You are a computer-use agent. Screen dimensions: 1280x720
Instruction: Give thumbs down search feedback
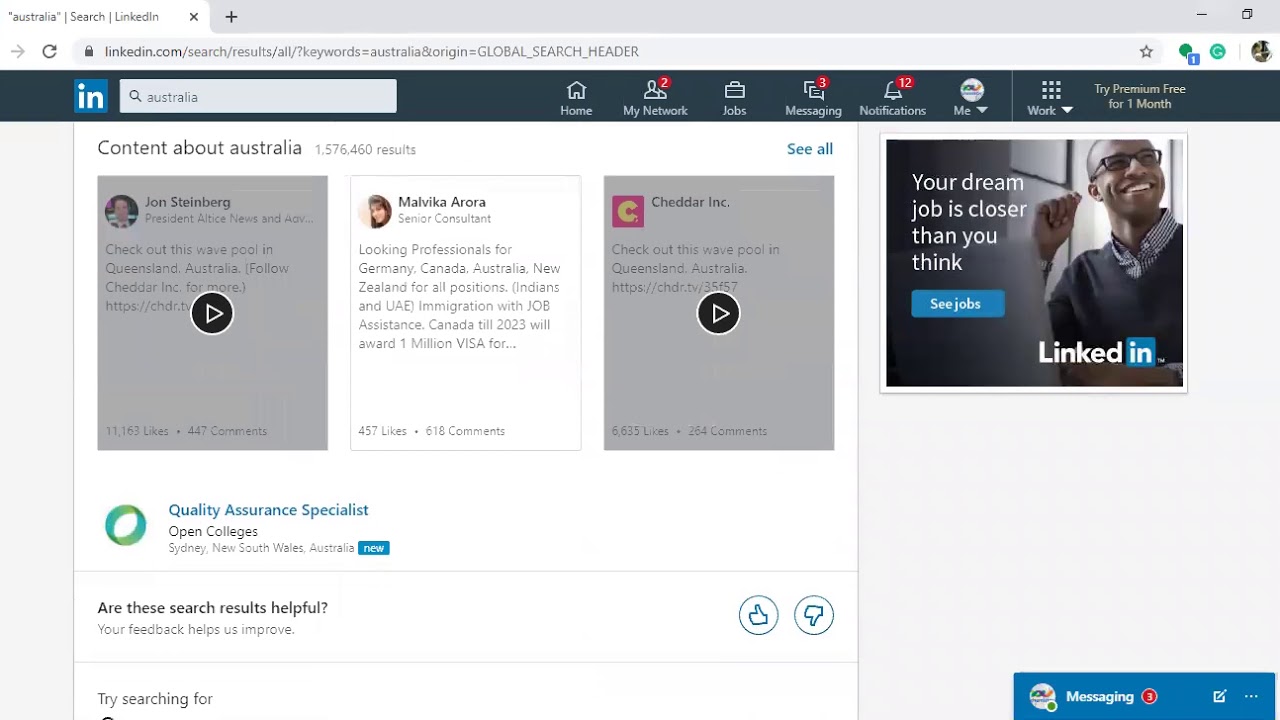point(814,615)
